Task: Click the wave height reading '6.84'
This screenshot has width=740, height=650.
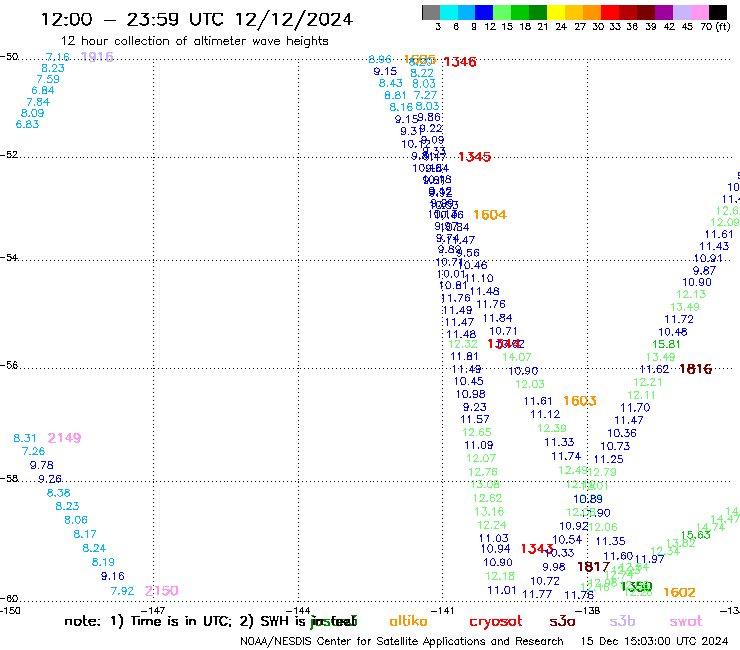Action: pos(42,90)
